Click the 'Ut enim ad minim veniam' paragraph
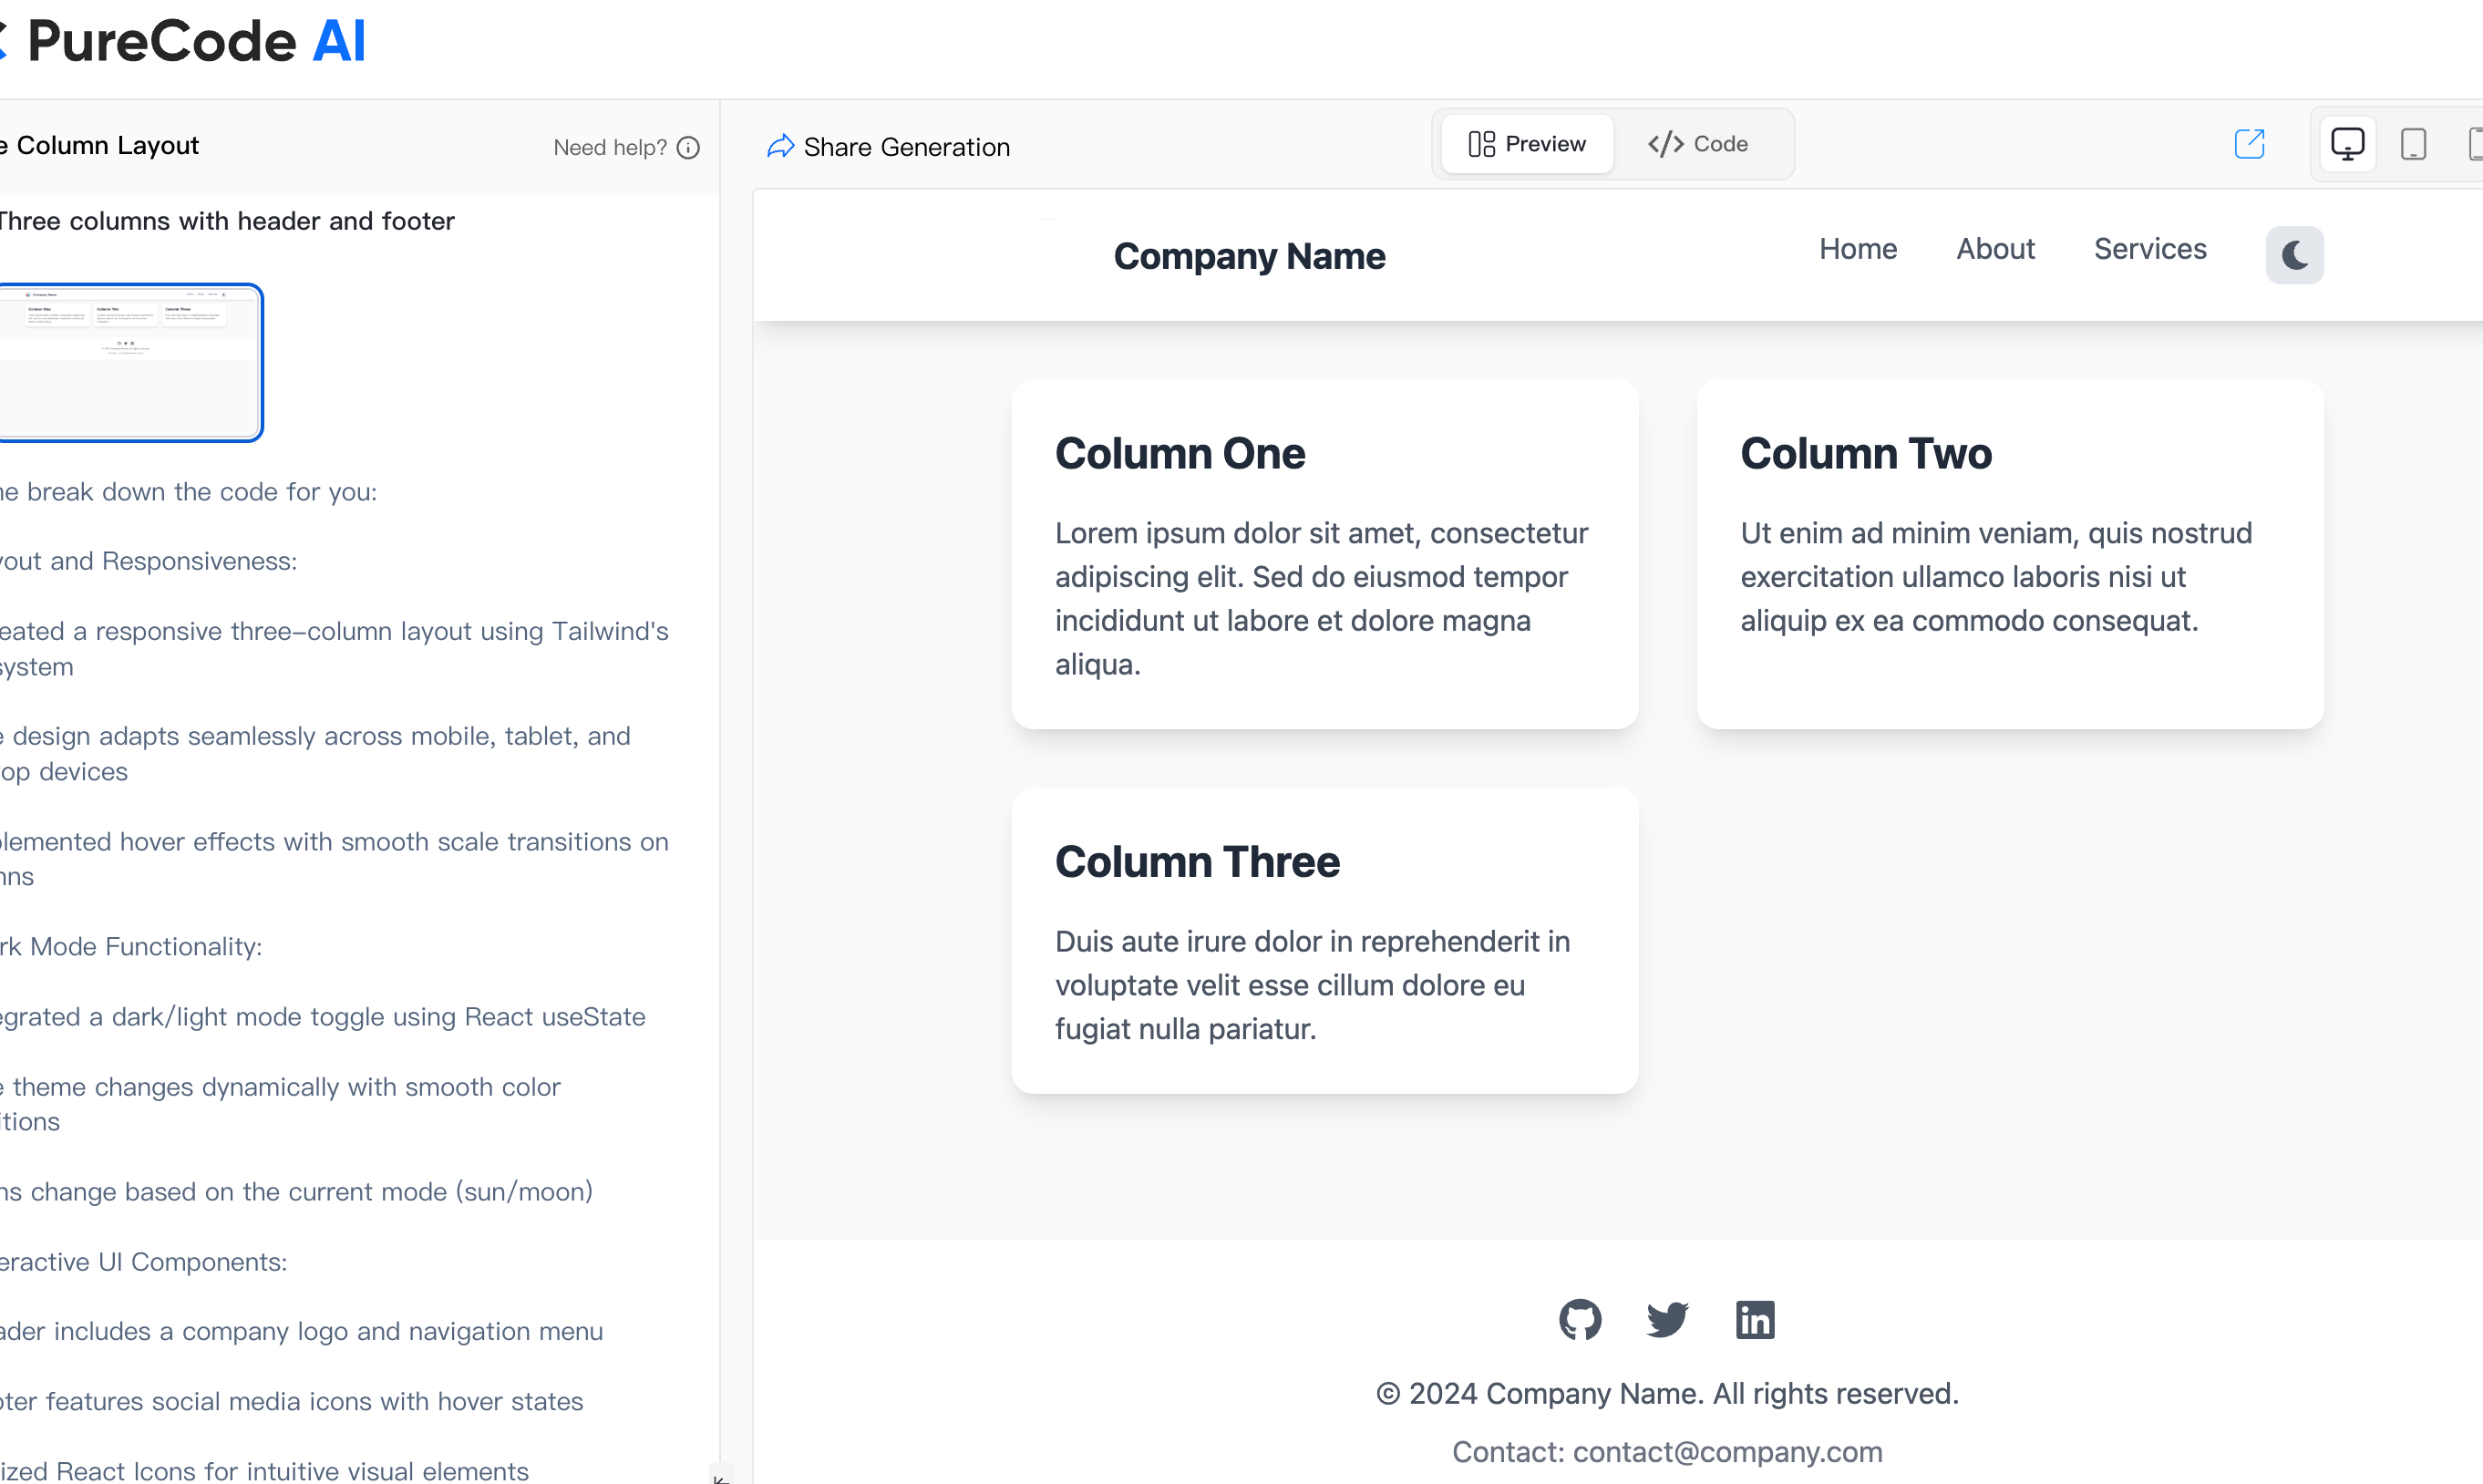Screen dimensions: 2483x1484 (1996, 577)
